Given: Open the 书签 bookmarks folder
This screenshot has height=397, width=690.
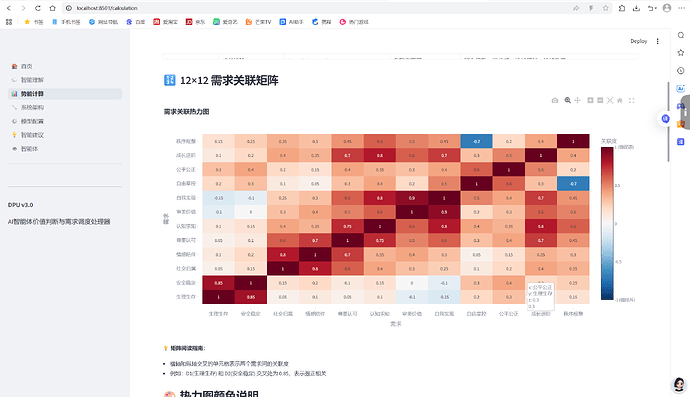Looking at the screenshot, I should tap(34, 22).
